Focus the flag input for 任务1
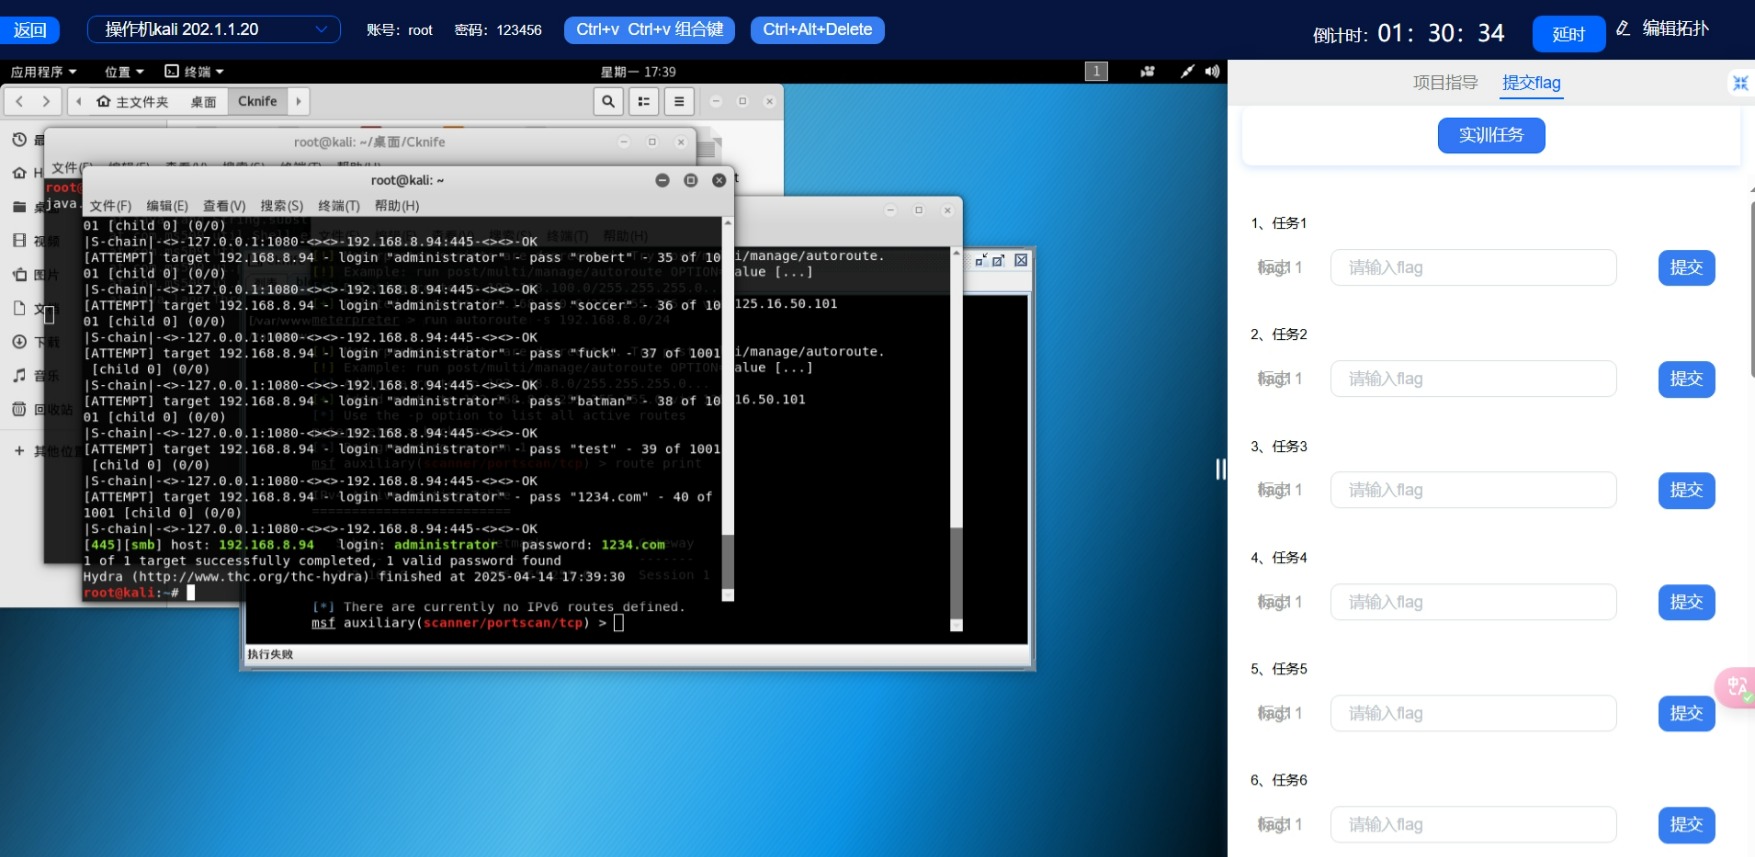 (x=1473, y=267)
